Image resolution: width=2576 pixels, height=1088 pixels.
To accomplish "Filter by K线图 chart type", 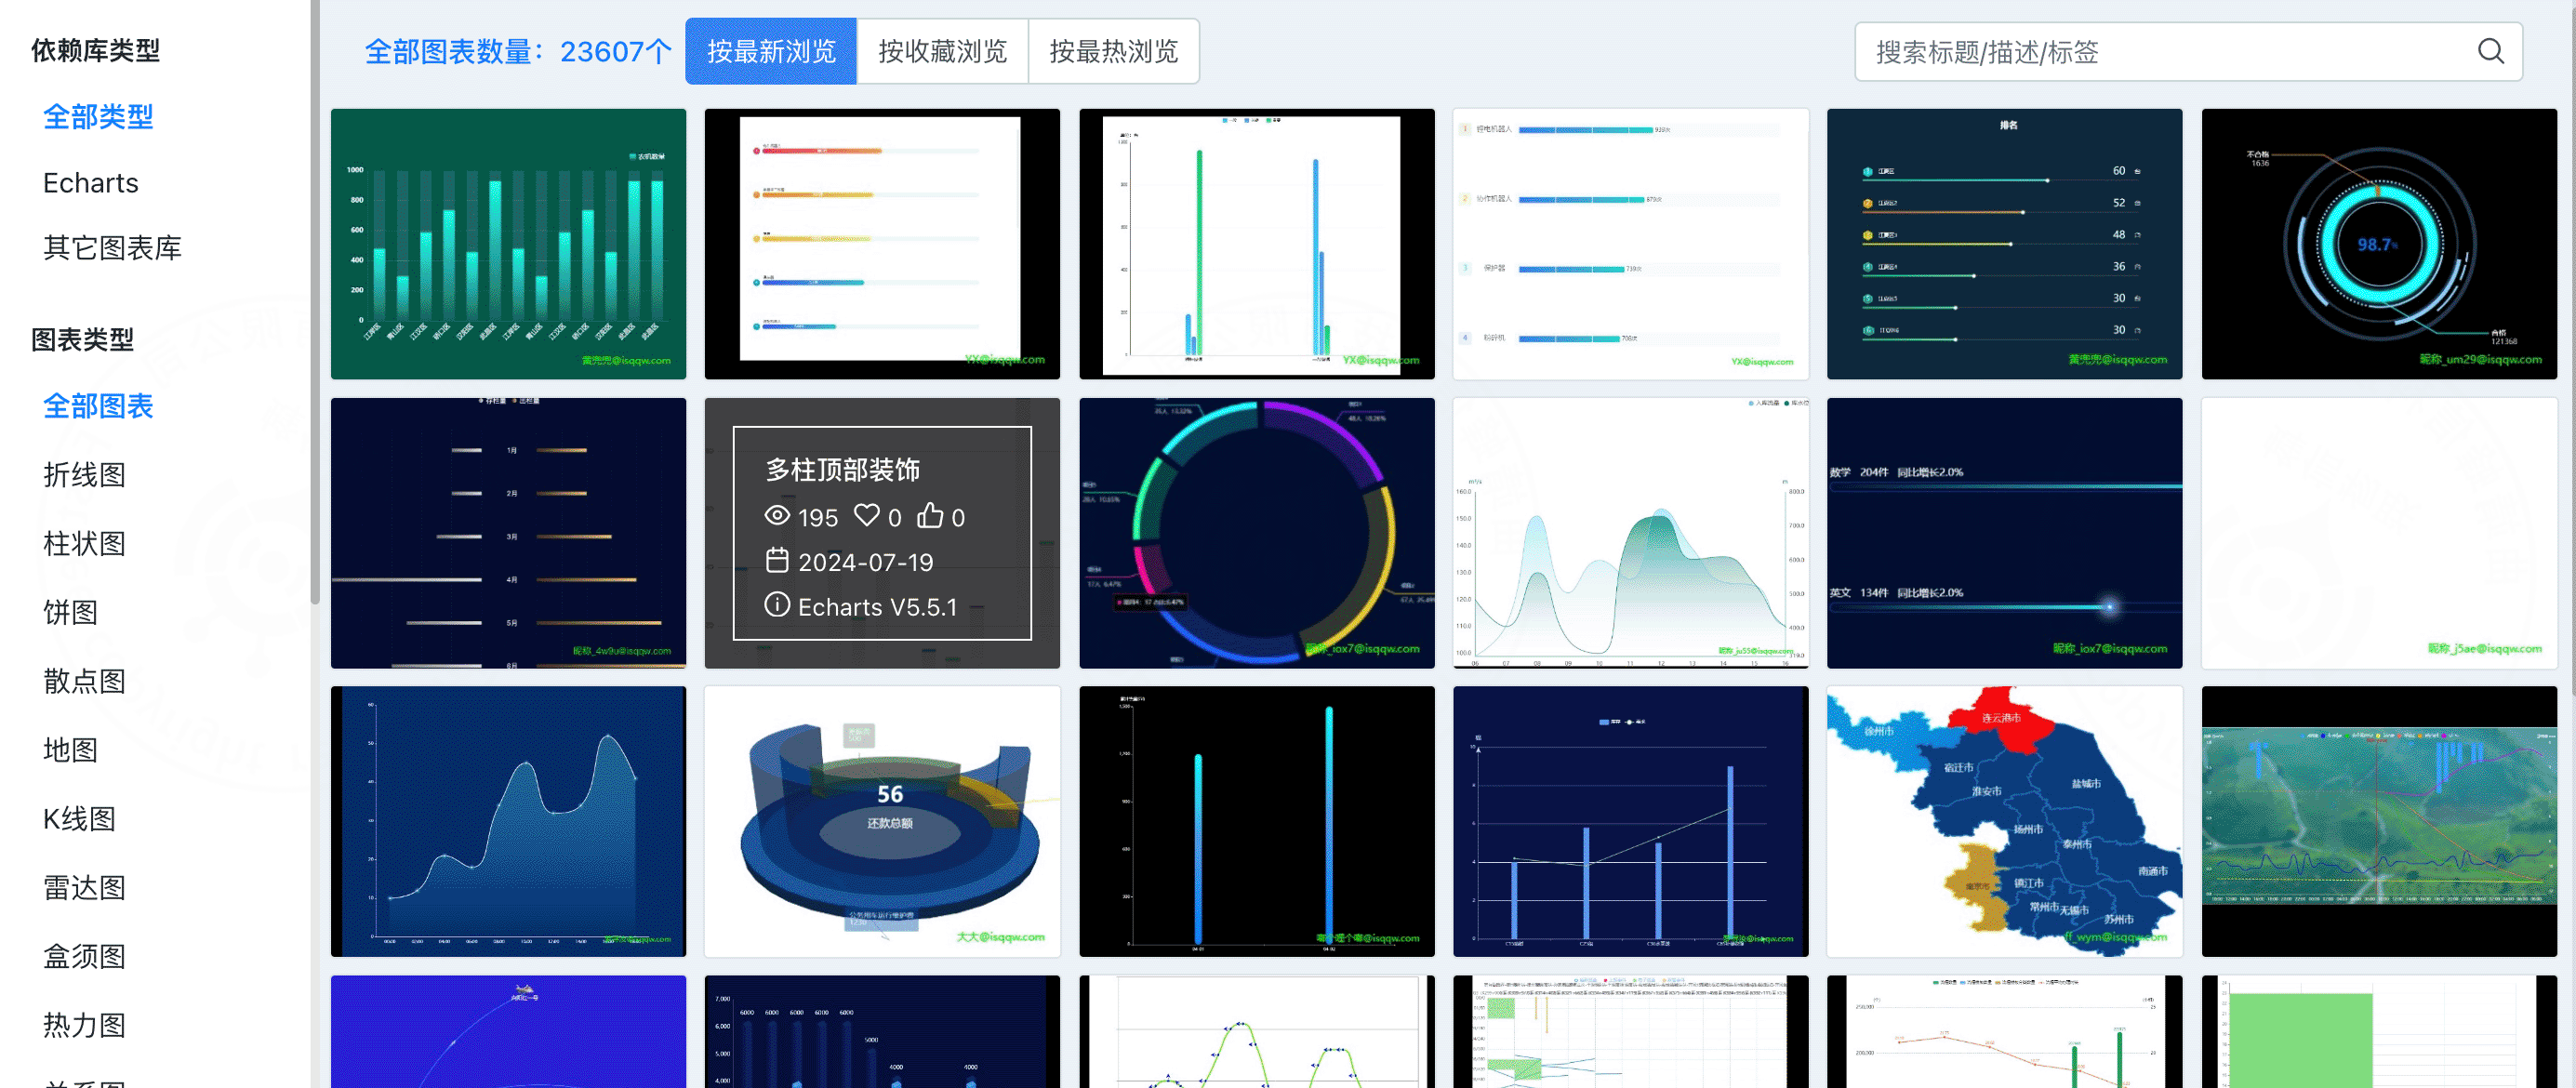I will (x=79, y=819).
